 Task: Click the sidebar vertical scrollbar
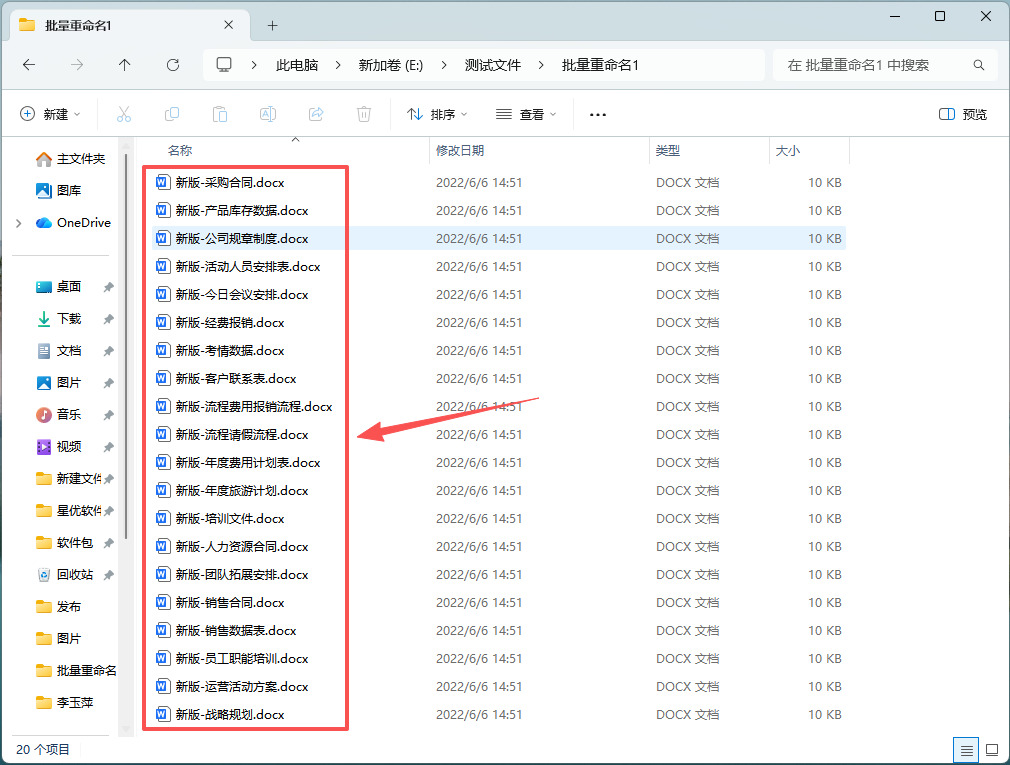coord(126,348)
